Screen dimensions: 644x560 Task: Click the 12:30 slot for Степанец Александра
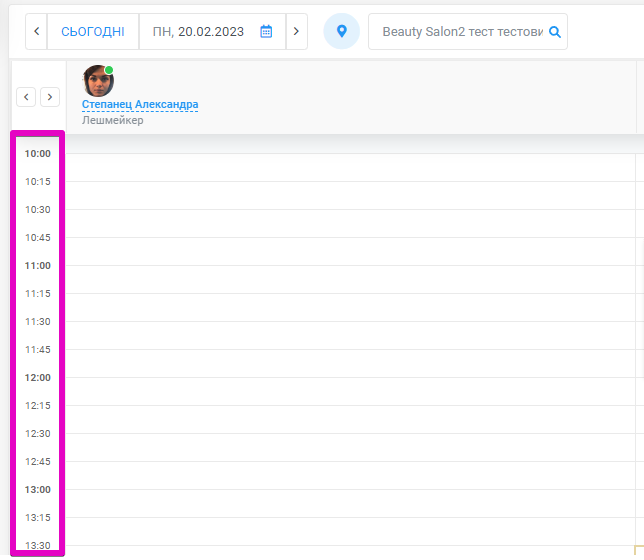click(351, 447)
